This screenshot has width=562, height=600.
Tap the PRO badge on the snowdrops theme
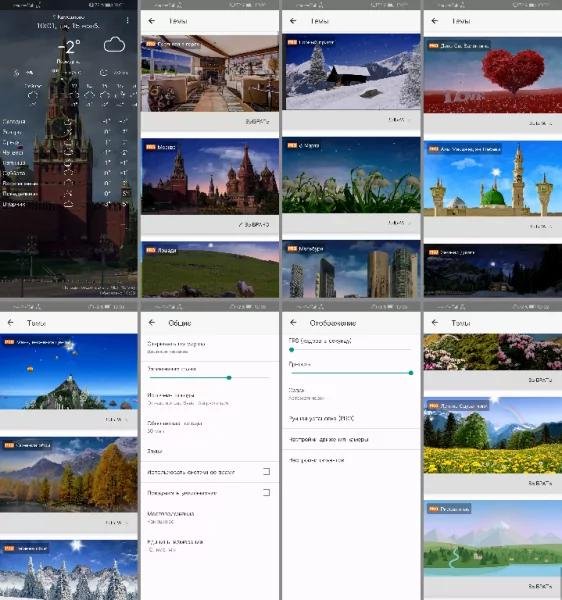point(292,145)
